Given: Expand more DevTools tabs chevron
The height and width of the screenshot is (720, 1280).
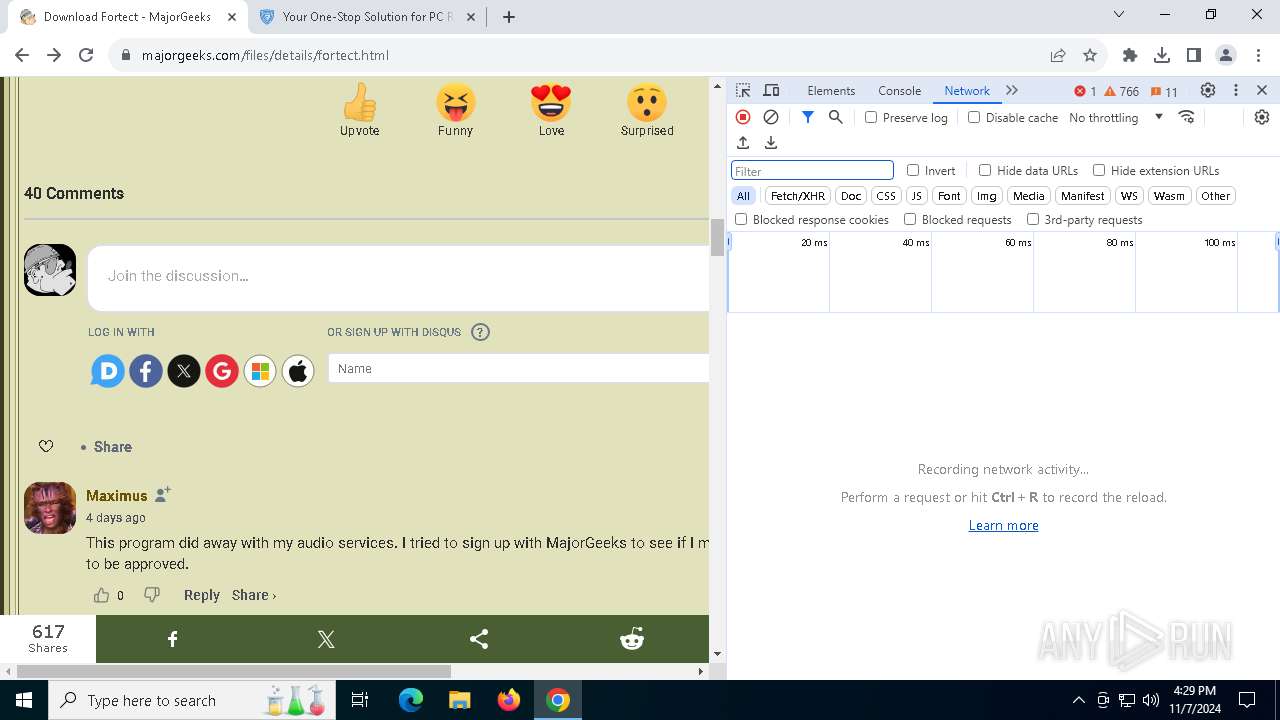Looking at the screenshot, I should pos(1012,90).
